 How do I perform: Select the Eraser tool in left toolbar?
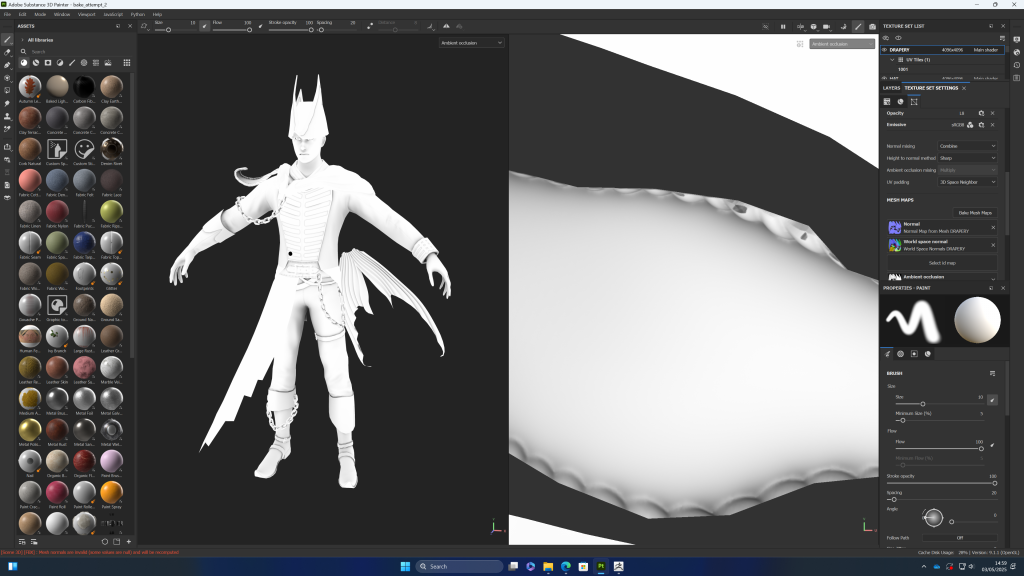pyautogui.click(x=7, y=52)
